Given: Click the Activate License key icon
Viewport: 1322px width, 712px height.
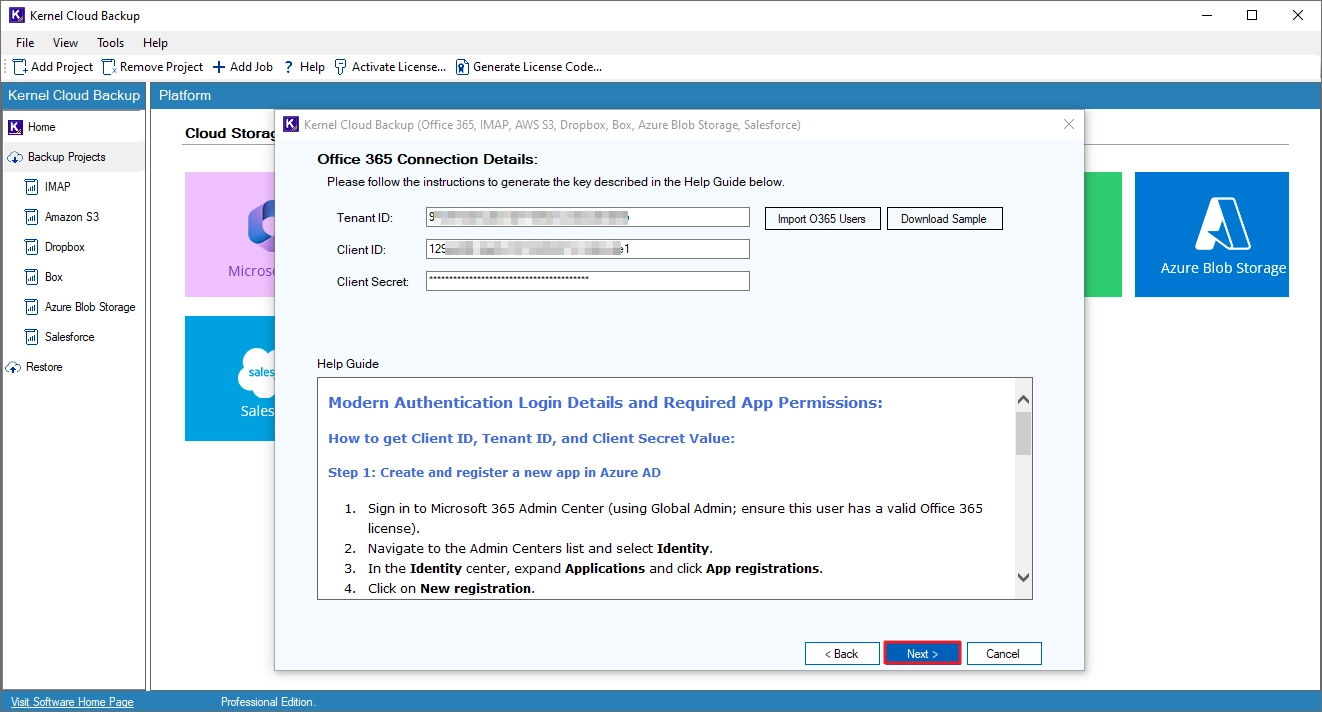Looking at the screenshot, I should (341, 67).
